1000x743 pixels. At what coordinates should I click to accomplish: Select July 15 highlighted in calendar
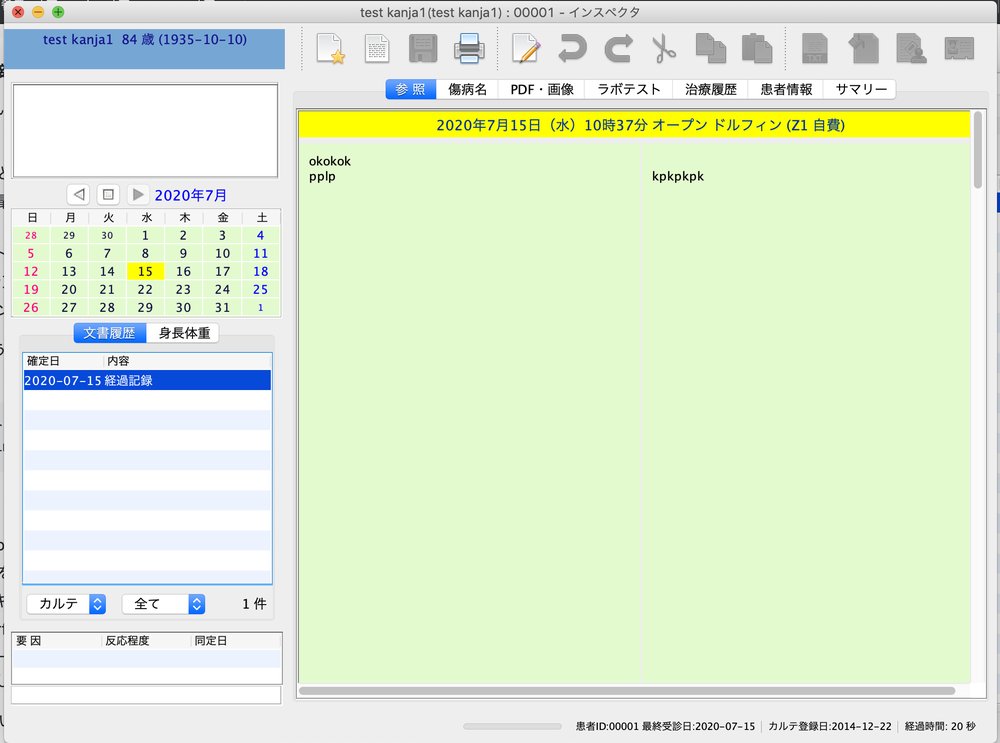(145, 271)
